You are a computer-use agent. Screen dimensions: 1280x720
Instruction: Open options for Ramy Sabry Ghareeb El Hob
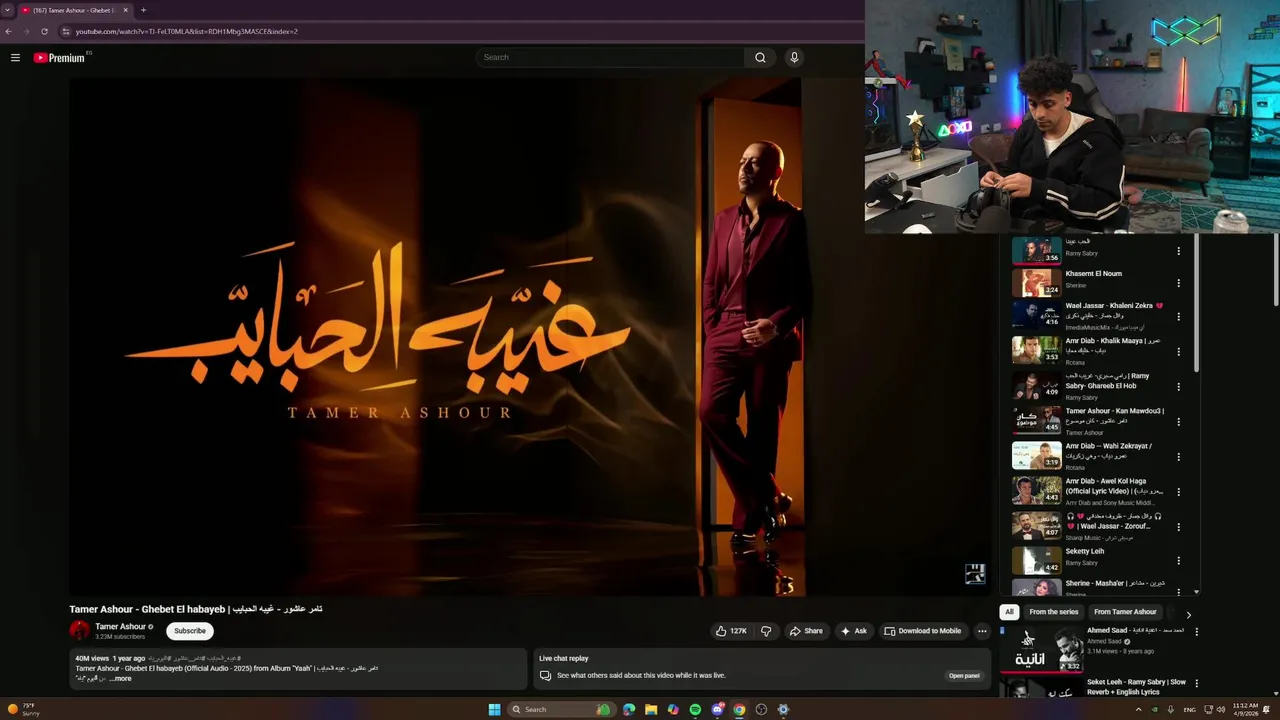pyautogui.click(x=1178, y=386)
